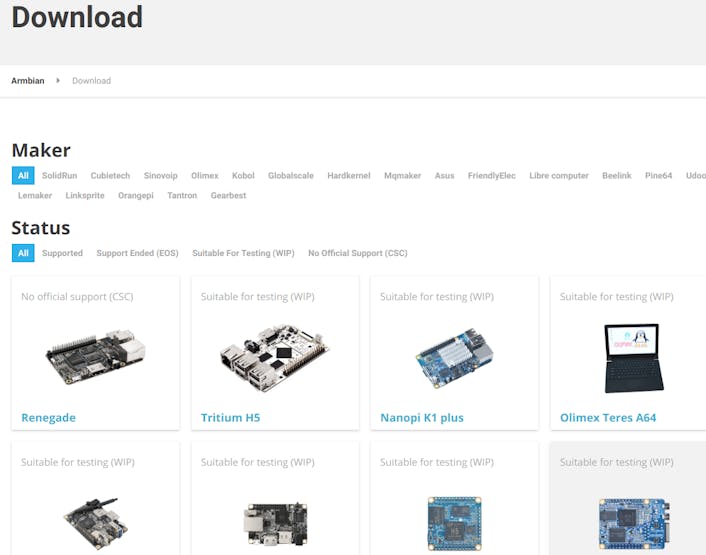Filter makers by Mqmaker
706x555 pixels.
click(403, 176)
